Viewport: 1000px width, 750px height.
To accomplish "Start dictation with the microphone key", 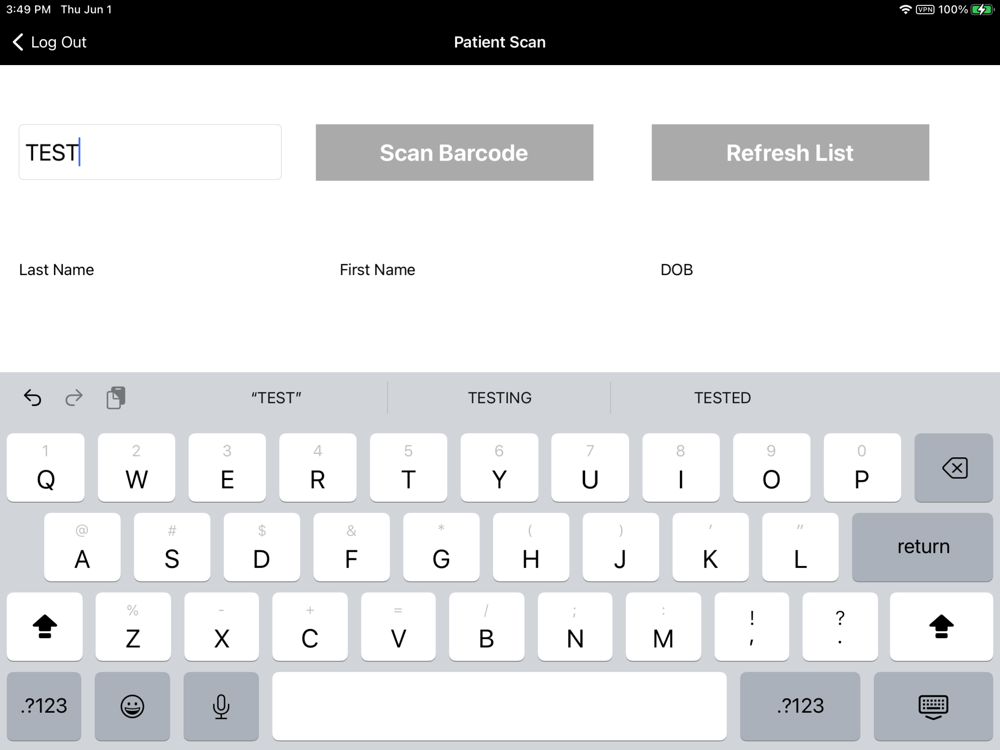I will (221, 706).
